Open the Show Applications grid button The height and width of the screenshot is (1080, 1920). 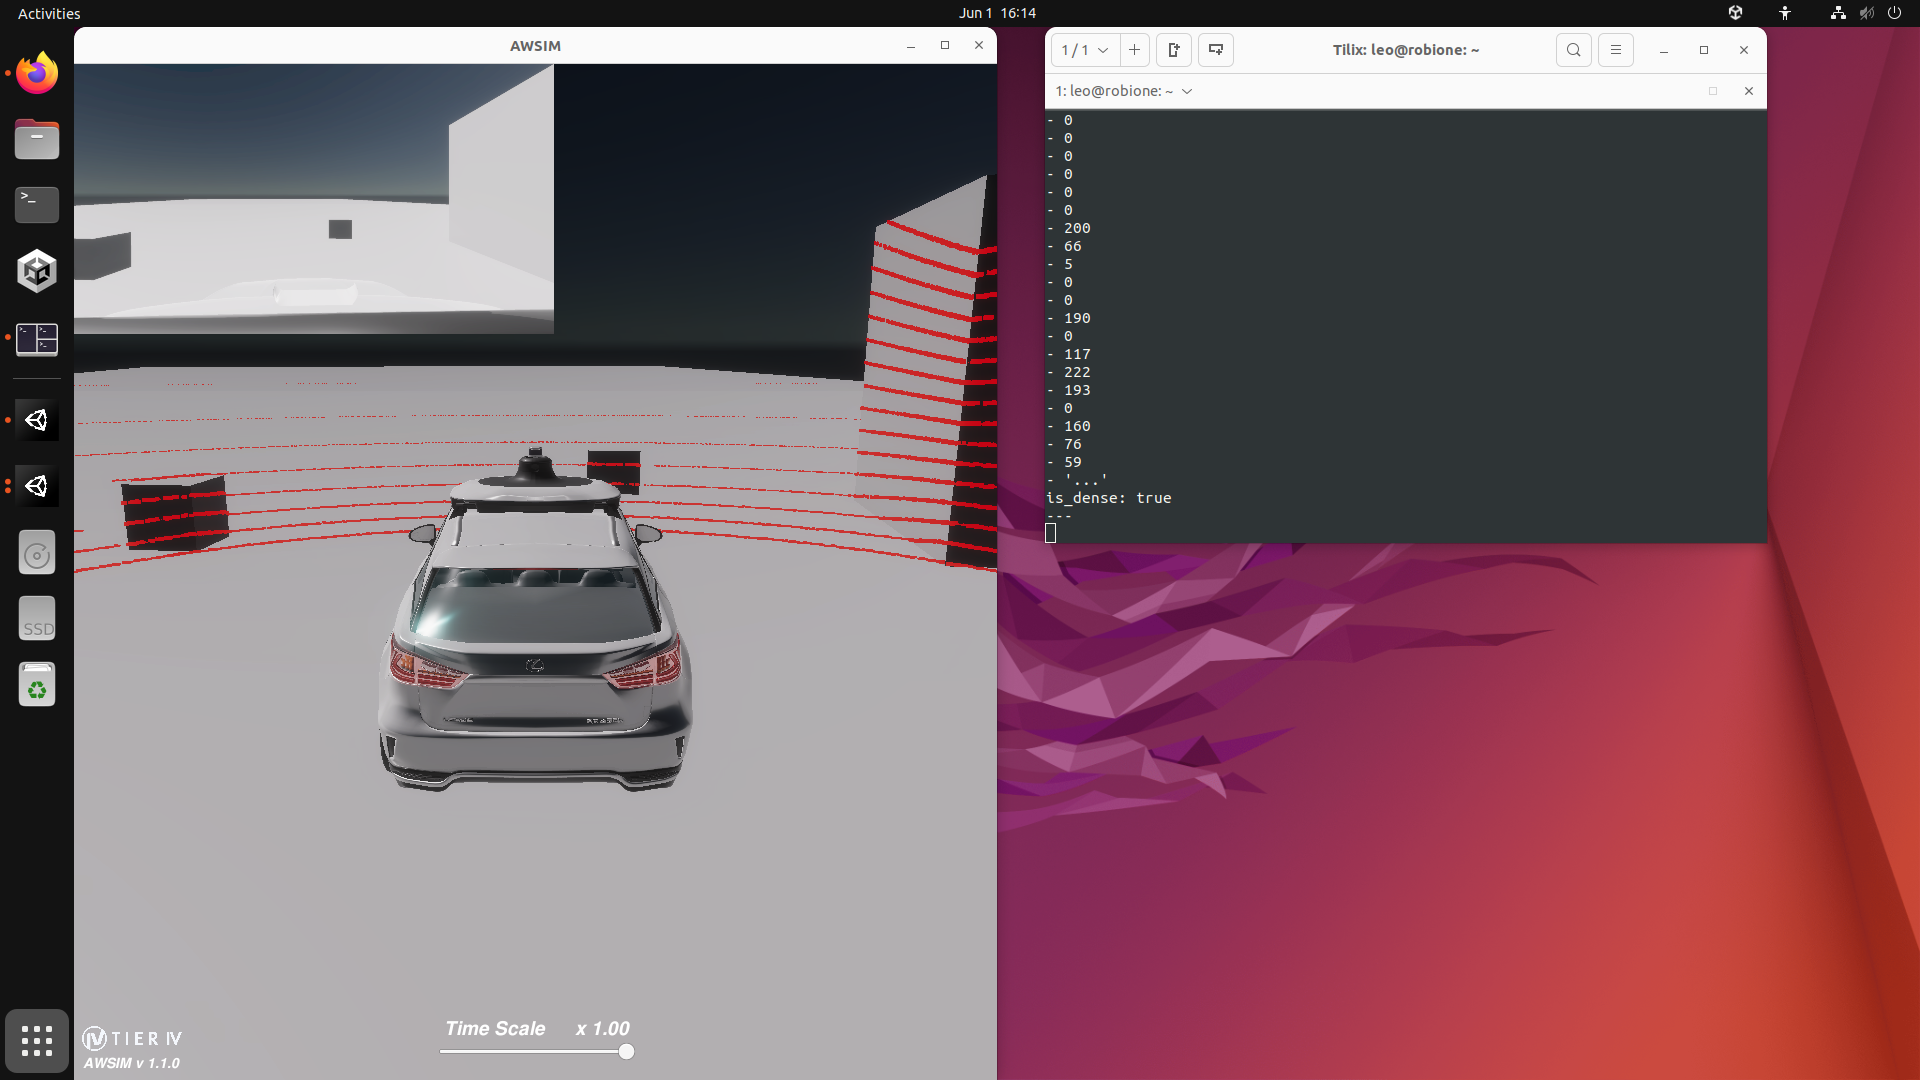pos(37,1041)
